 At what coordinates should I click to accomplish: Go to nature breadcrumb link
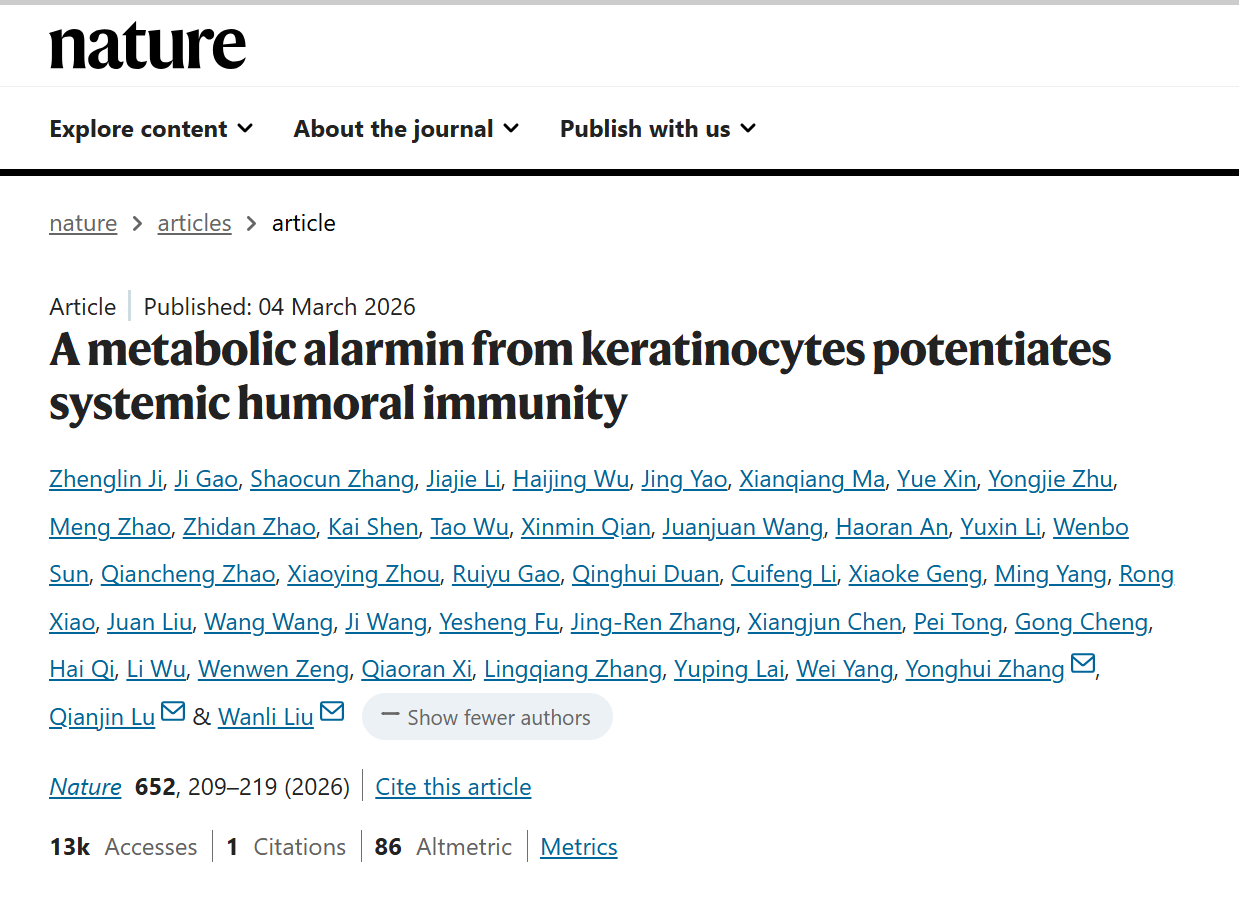[x=83, y=223]
